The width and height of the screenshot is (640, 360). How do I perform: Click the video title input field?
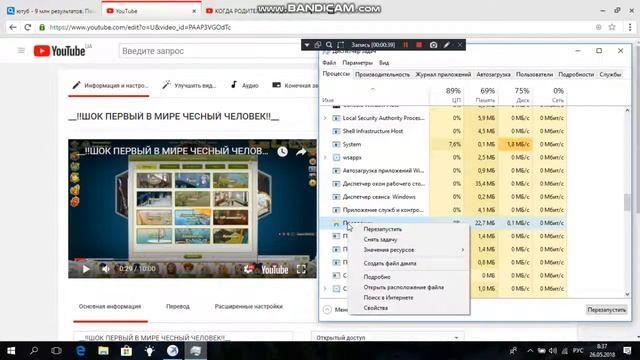pos(183,337)
